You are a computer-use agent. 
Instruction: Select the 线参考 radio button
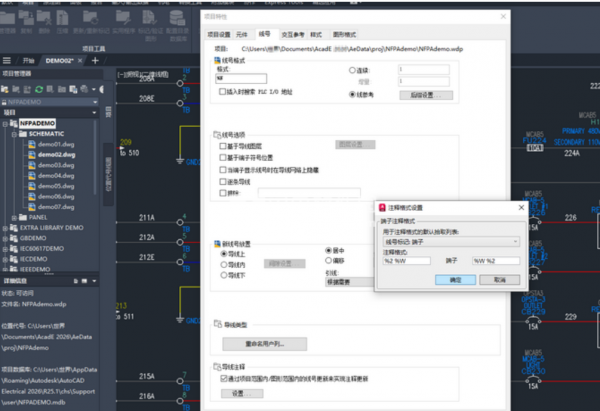352,95
